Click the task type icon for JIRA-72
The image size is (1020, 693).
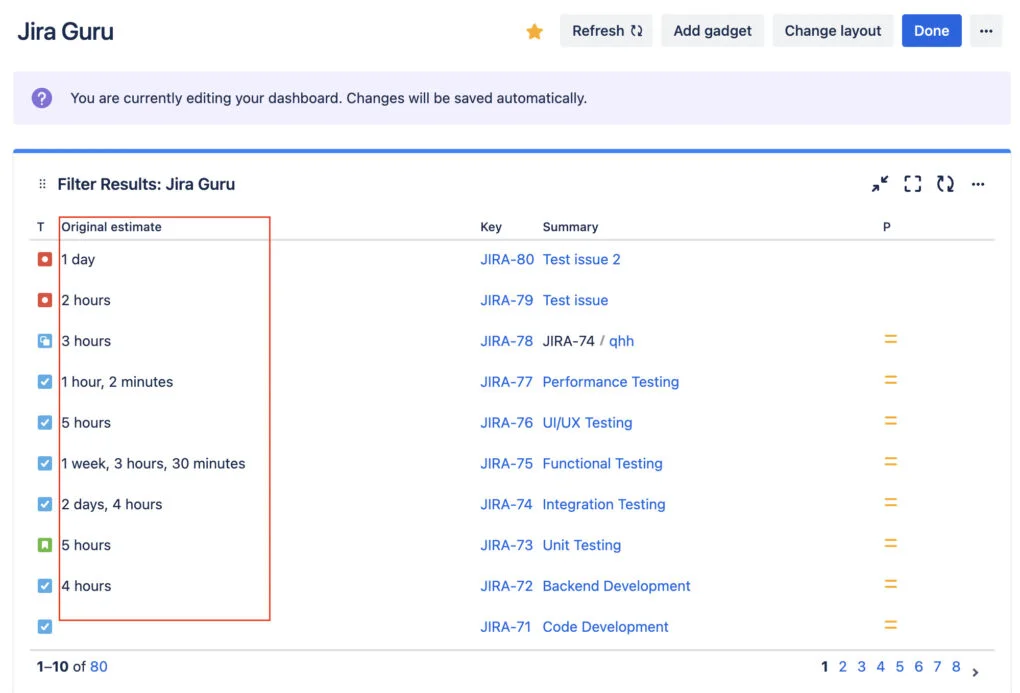click(x=44, y=586)
